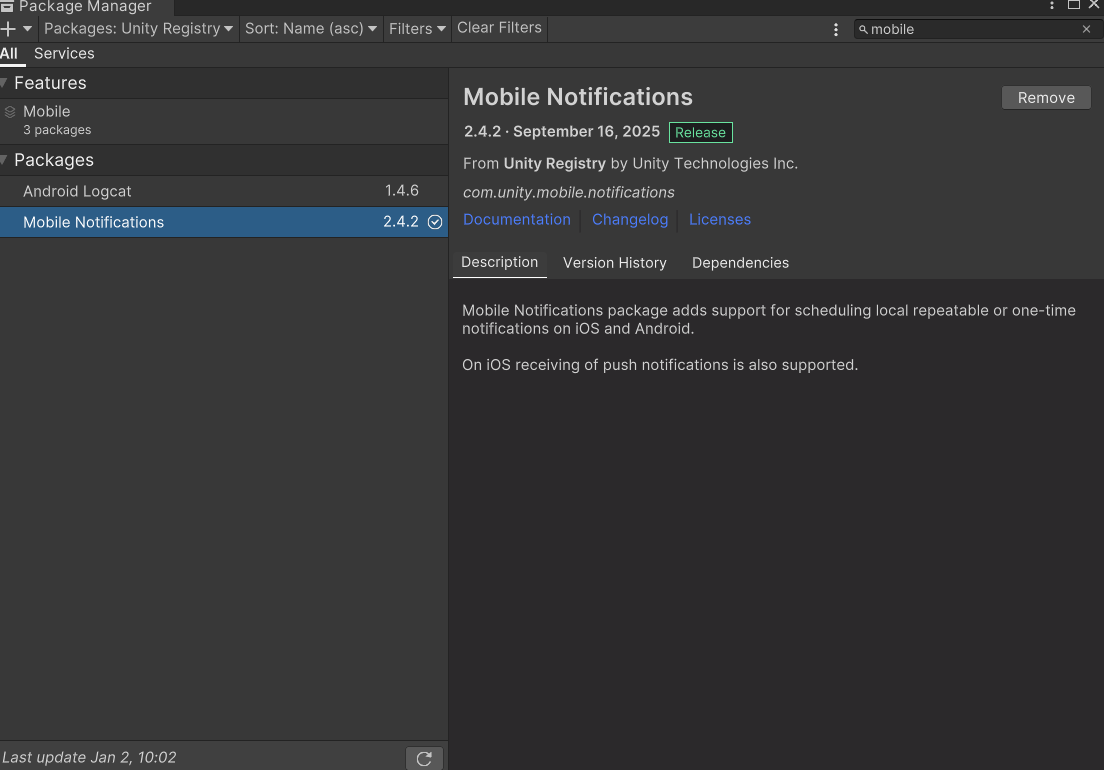
Task: Click the Remove button
Action: tap(1046, 98)
